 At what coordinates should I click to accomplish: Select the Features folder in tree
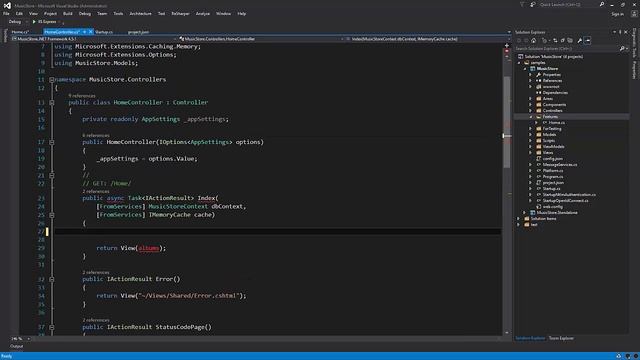550,117
